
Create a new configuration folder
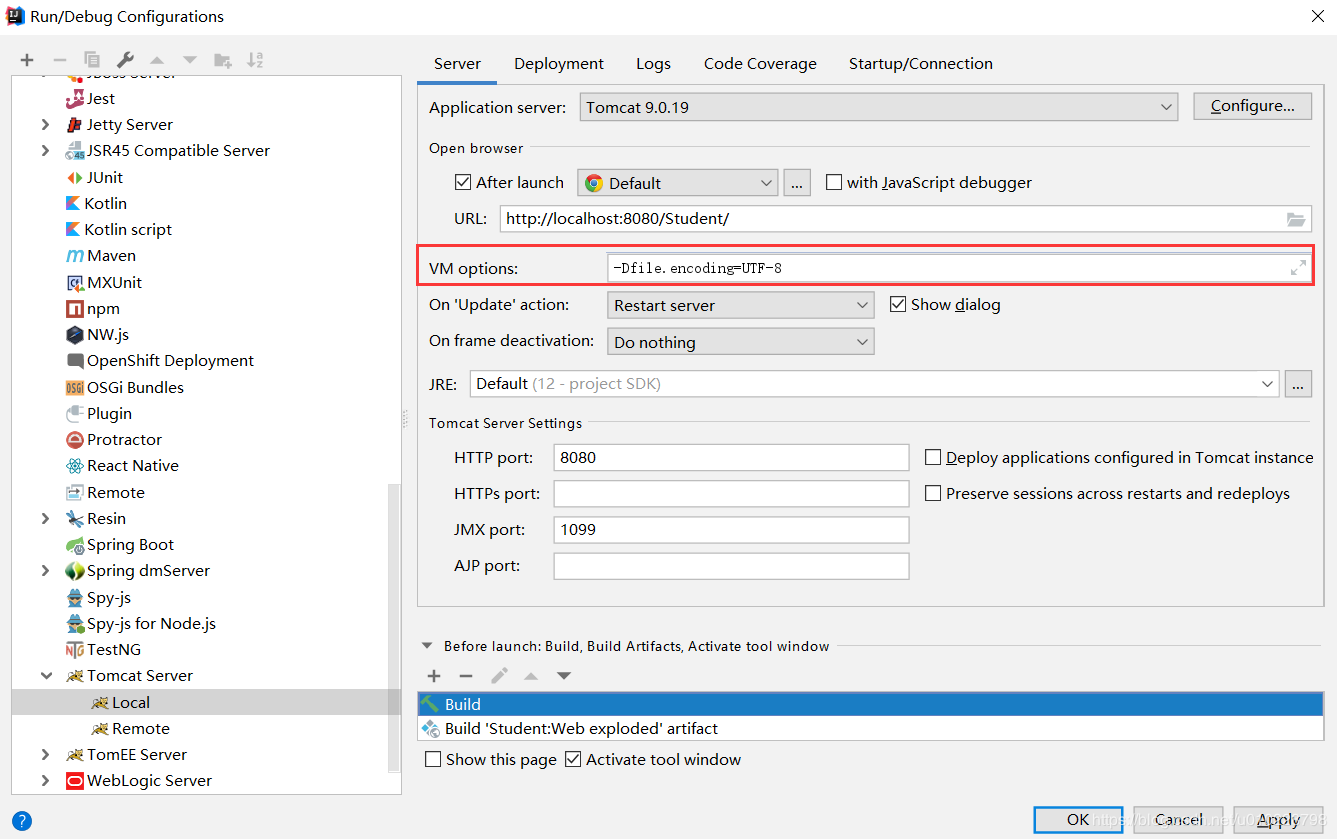click(223, 59)
